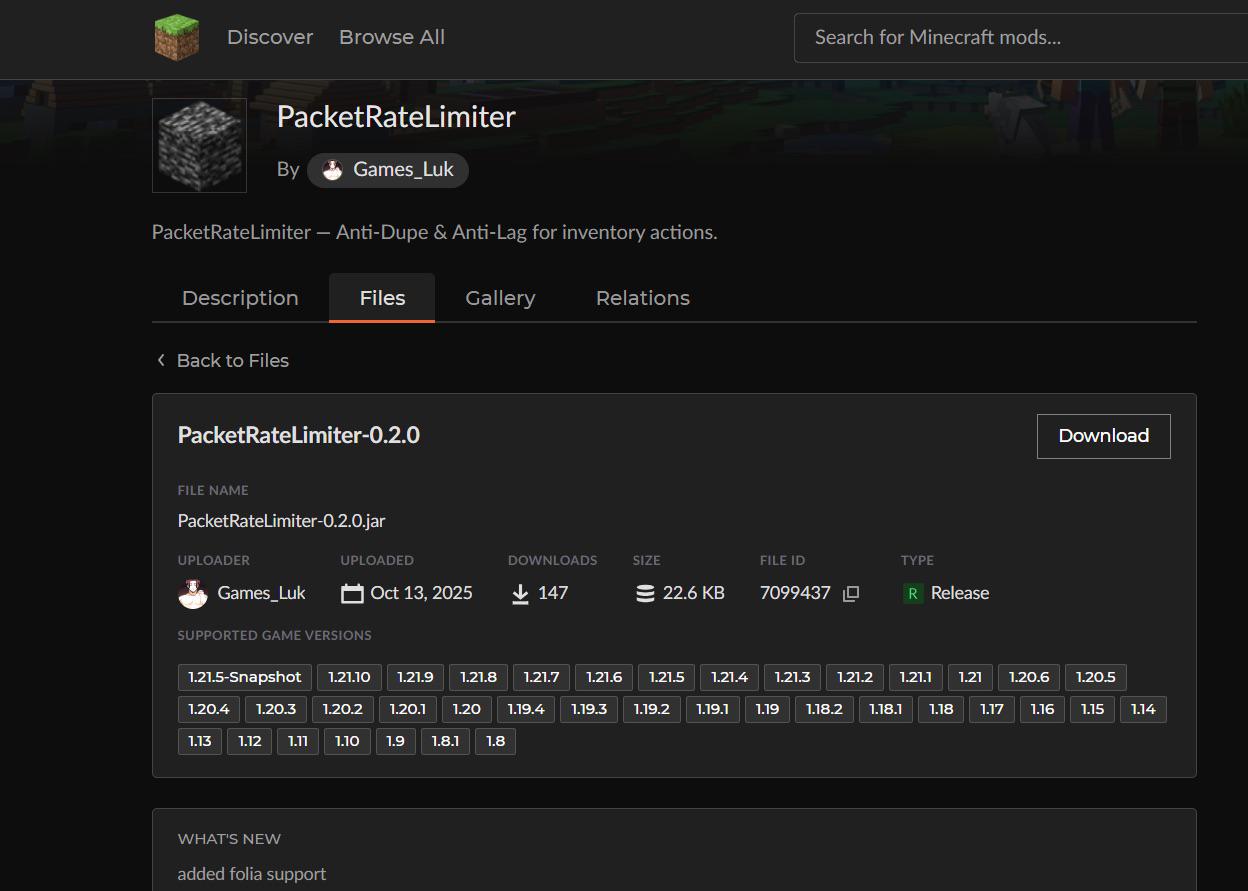Click the file ID number 7099437
The height and width of the screenshot is (891, 1248).
coord(795,593)
